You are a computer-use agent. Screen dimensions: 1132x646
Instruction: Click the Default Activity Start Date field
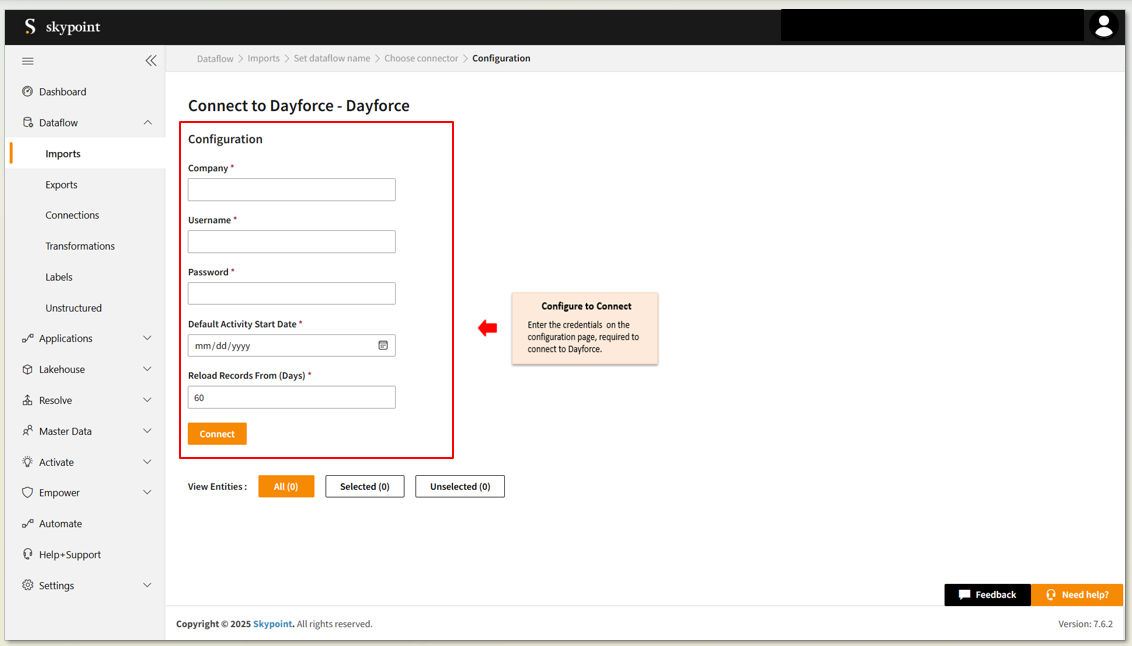pyautogui.click(x=292, y=346)
